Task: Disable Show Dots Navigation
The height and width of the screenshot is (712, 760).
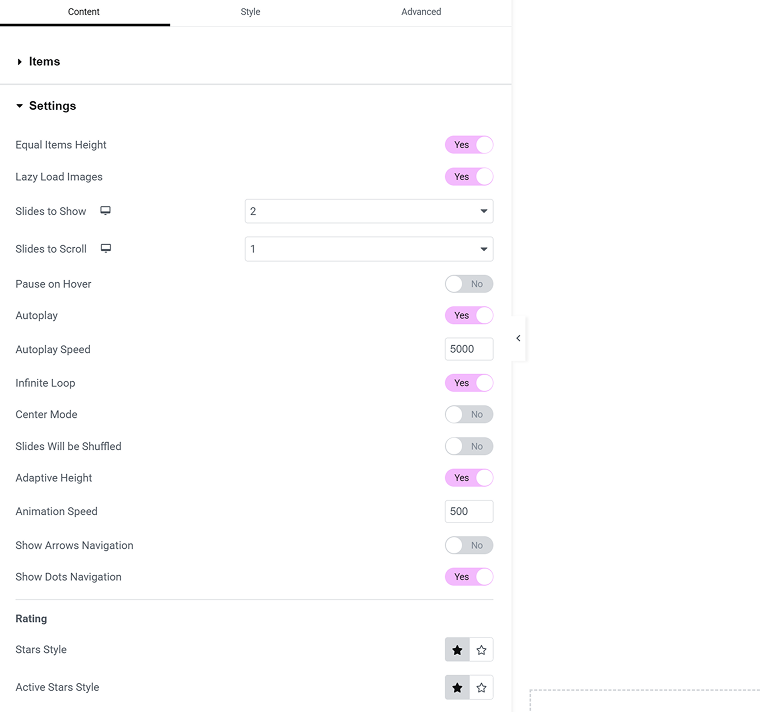Action: click(469, 577)
